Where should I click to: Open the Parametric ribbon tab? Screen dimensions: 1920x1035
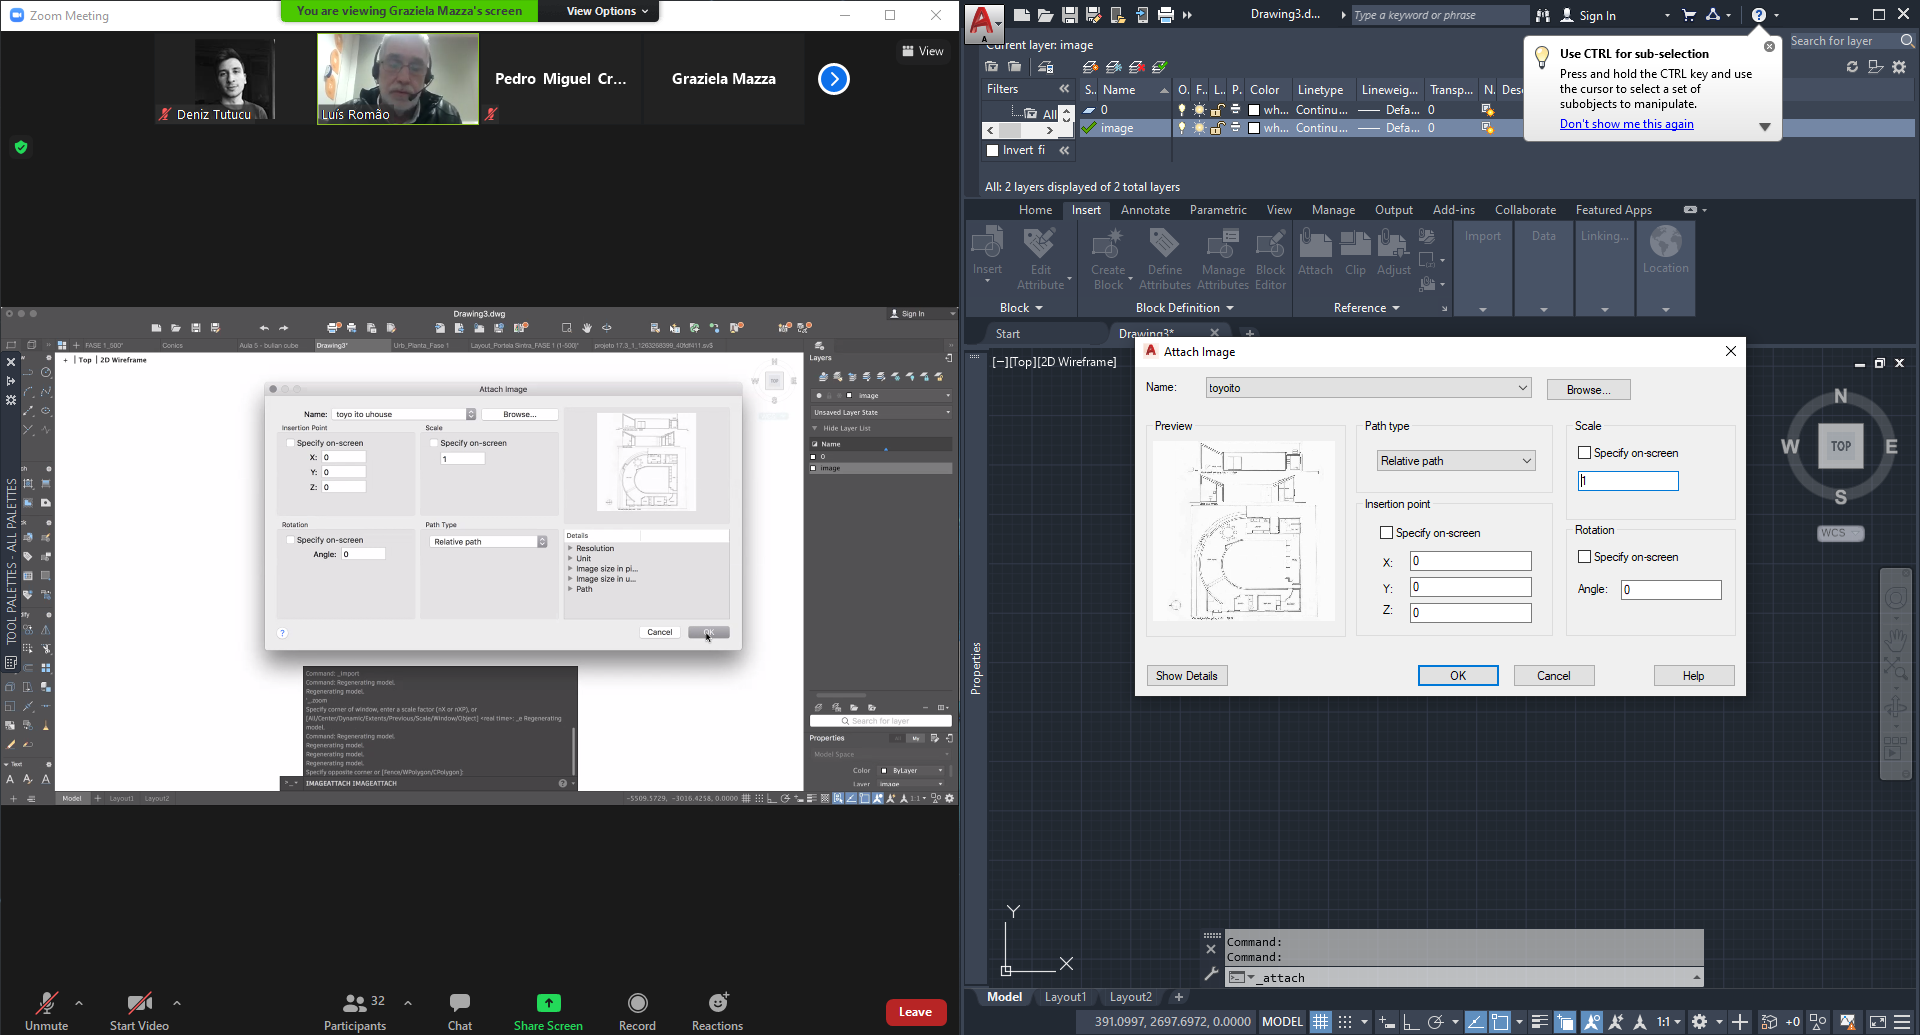pyautogui.click(x=1218, y=210)
